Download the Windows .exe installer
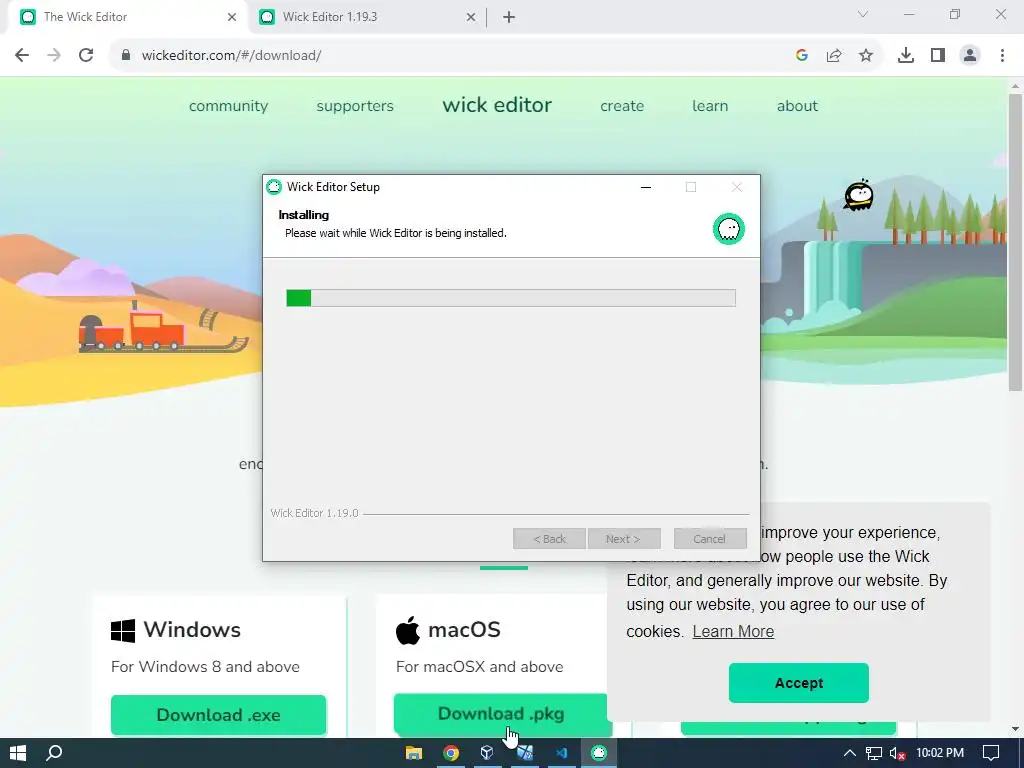1024x768 pixels. click(218, 714)
